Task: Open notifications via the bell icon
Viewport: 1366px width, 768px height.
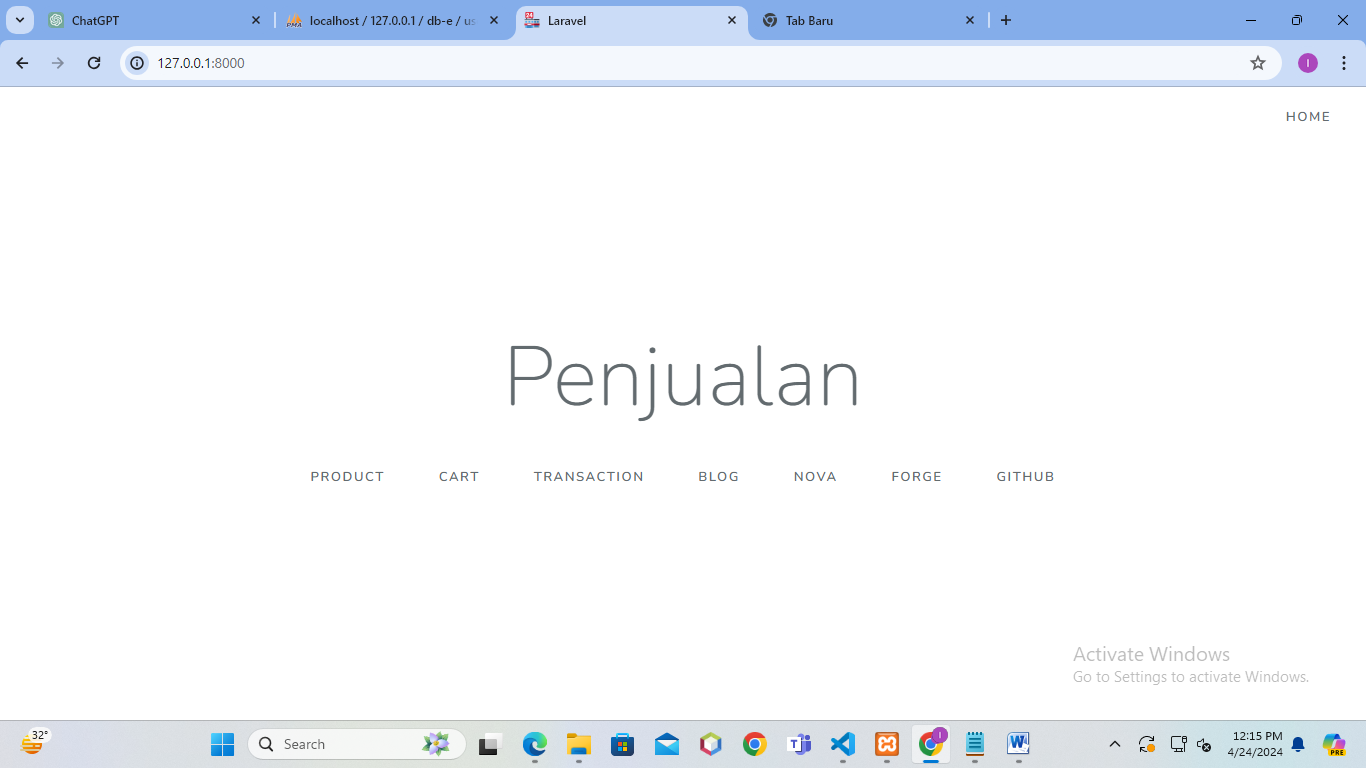Action: click(x=1298, y=744)
